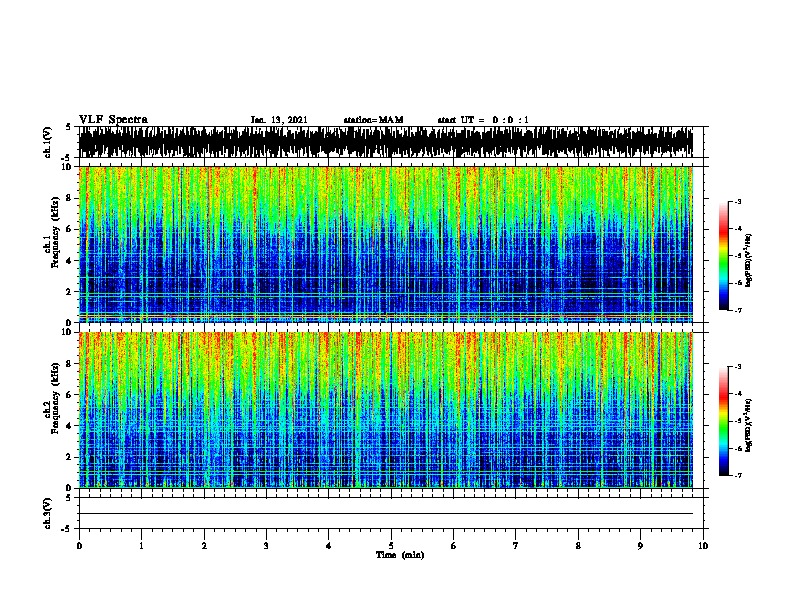The width and height of the screenshot is (792, 612).
Task: Select the "start UT = 0:0:1" text
Action: pos(483,120)
